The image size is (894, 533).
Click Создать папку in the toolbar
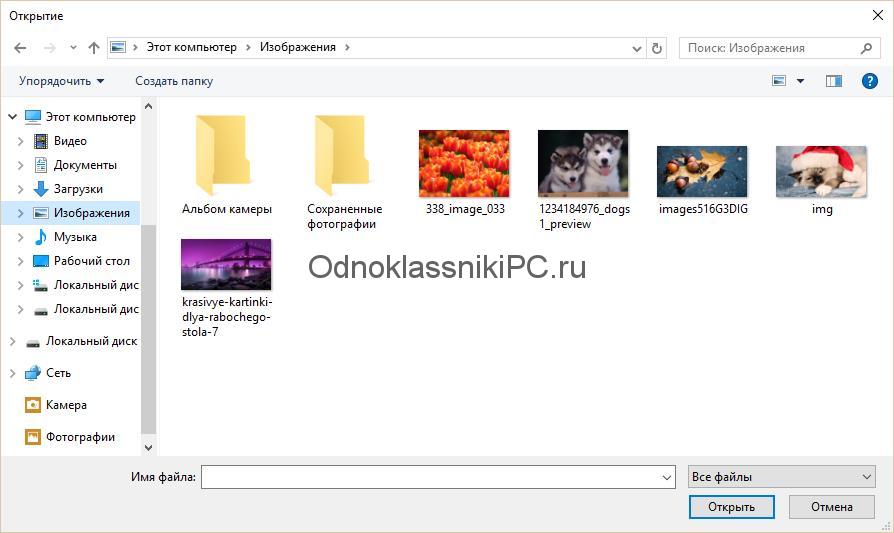tap(174, 81)
